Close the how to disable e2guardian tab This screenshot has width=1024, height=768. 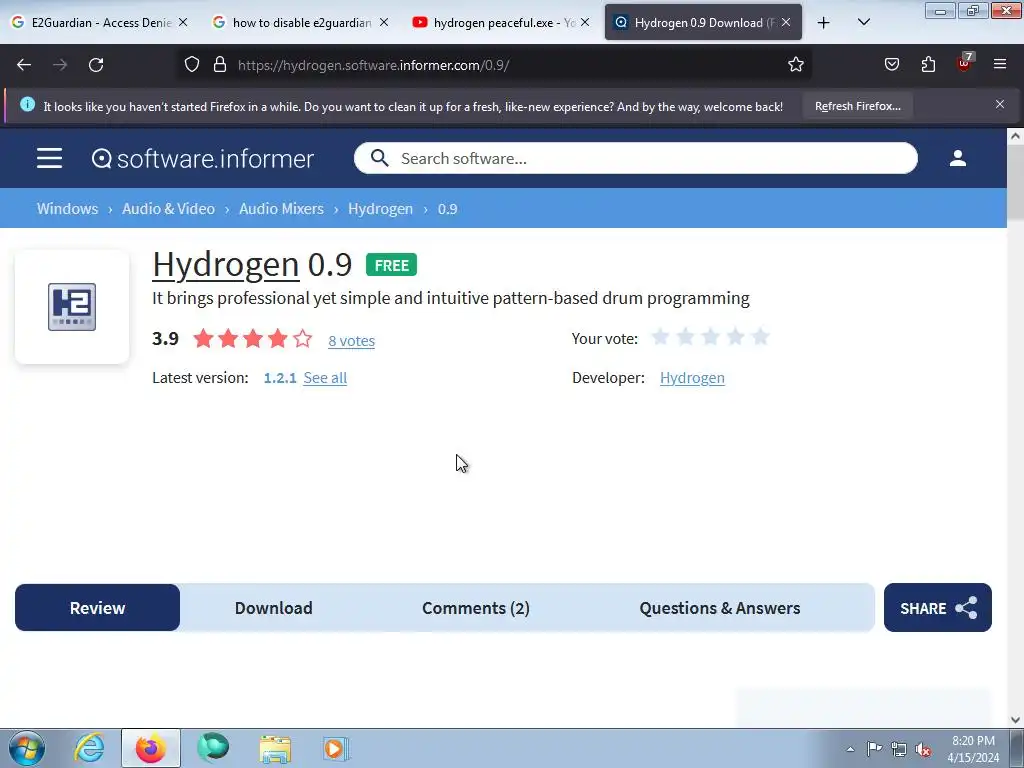(x=384, y=22)
